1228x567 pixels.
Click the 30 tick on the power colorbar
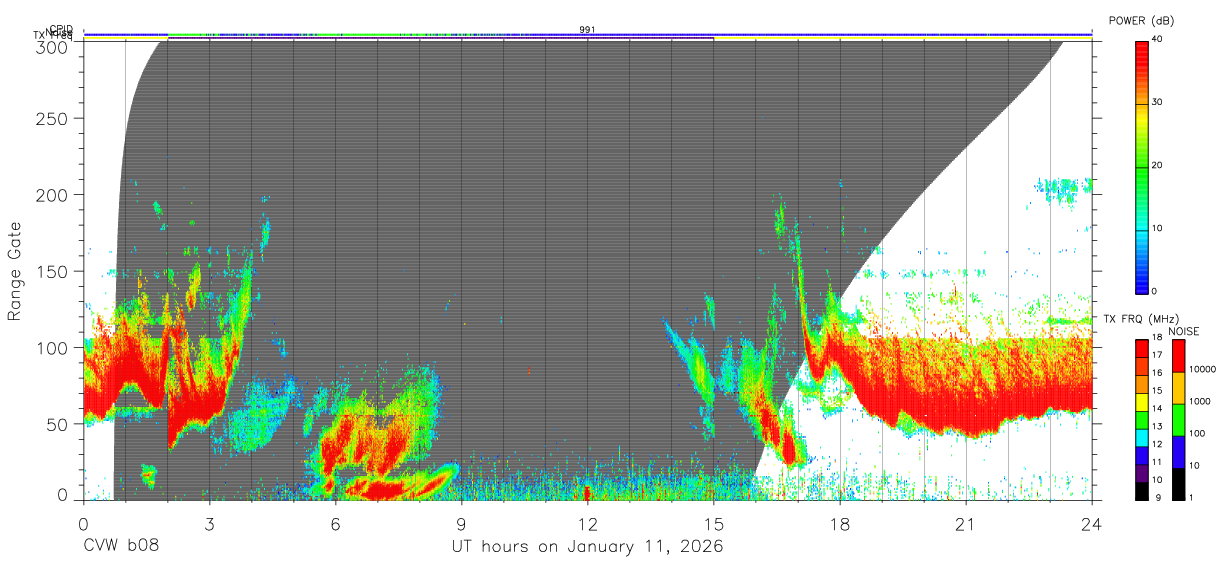[1158, 102]
